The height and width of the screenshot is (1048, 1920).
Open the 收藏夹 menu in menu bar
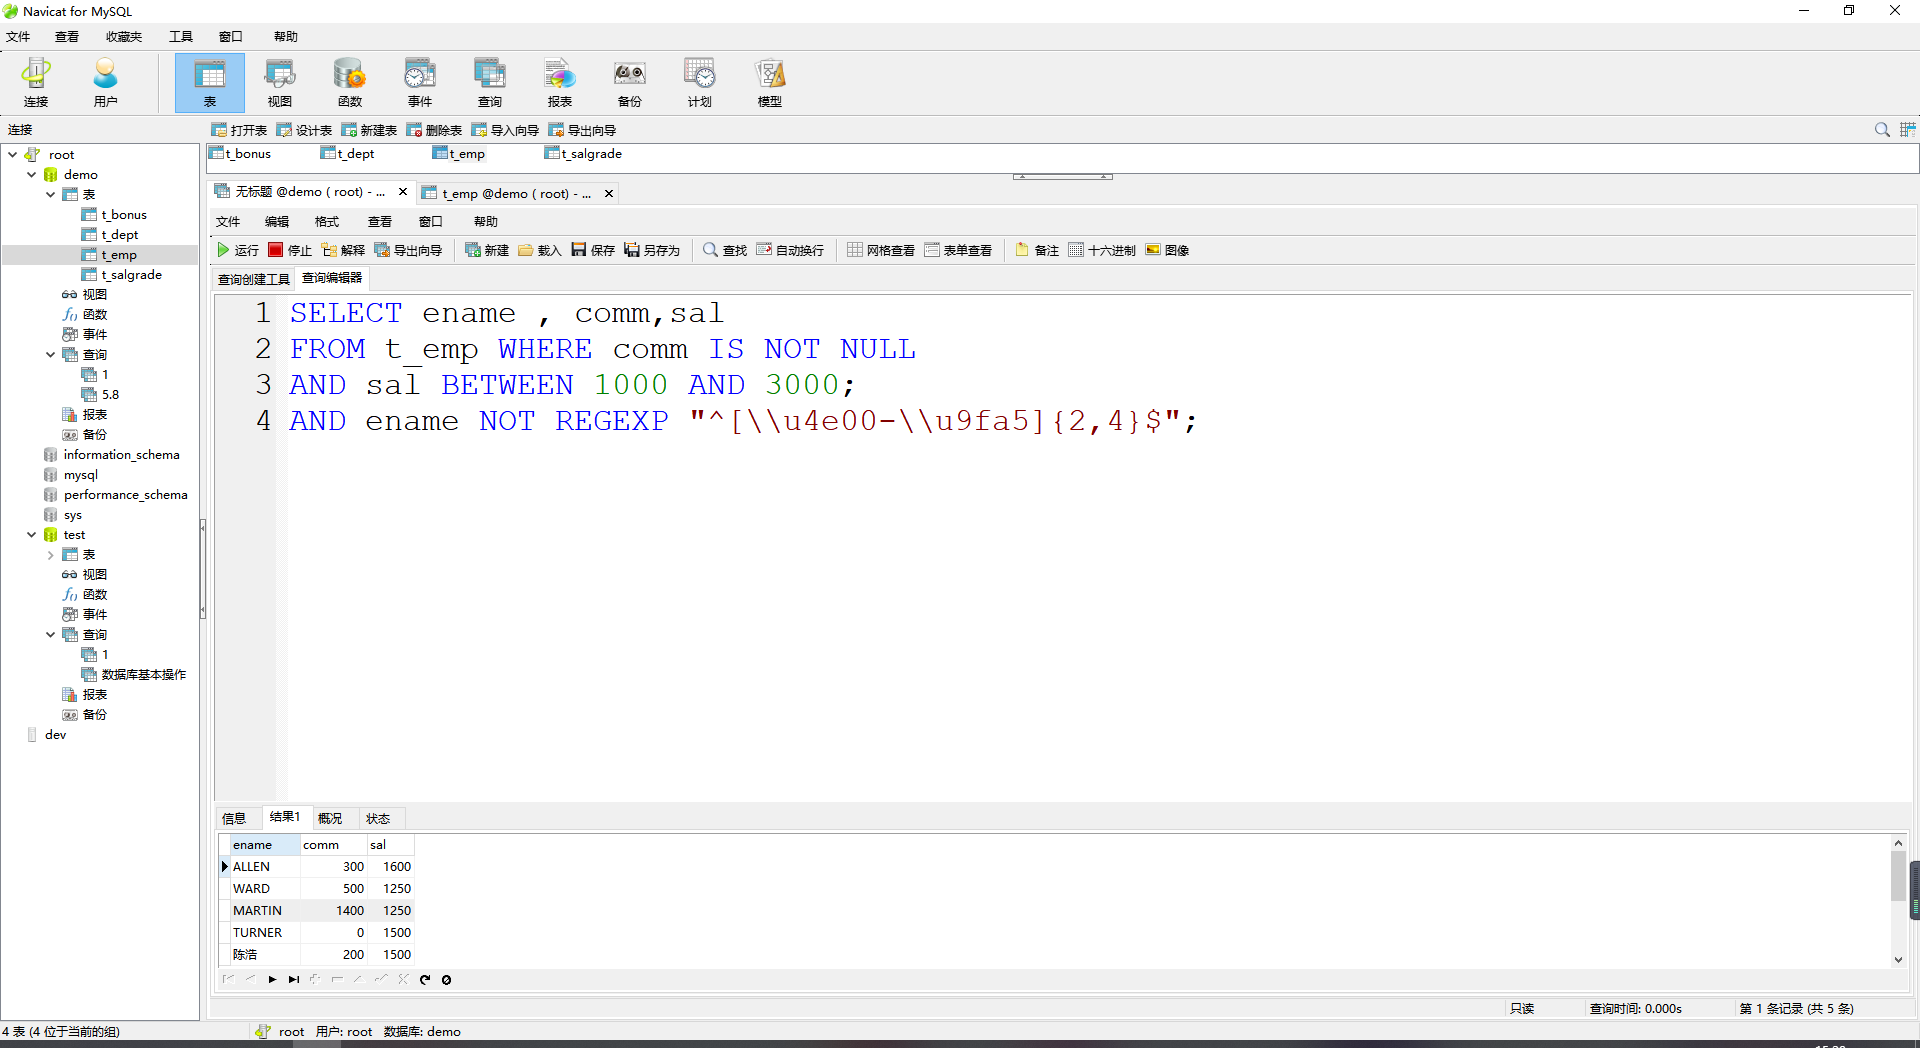(x=124, y=37)
